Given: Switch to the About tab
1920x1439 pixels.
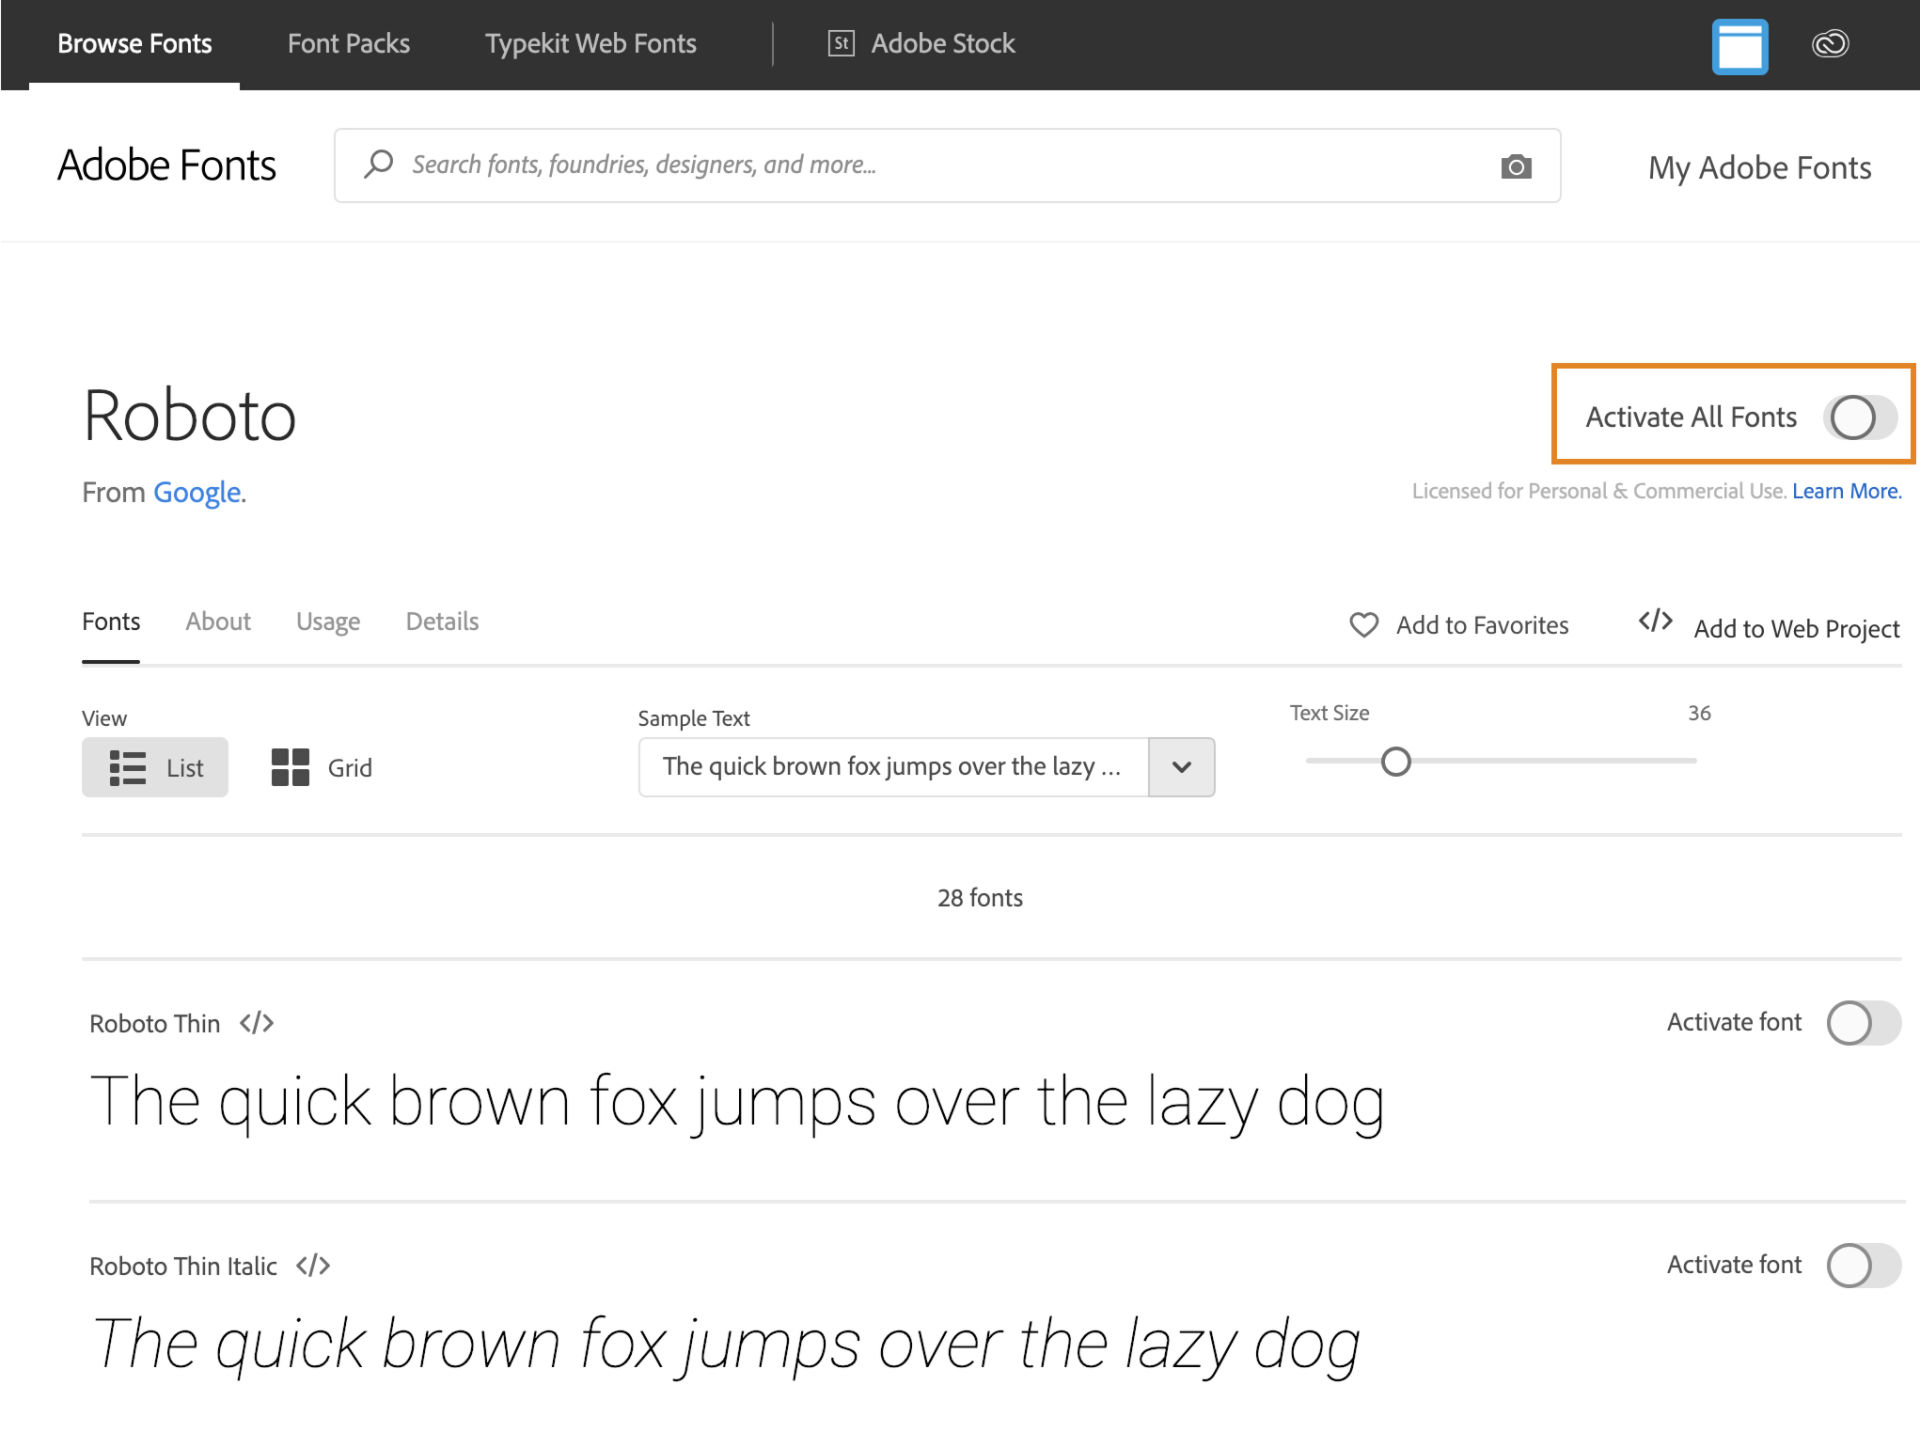Looking at the screenshot, I should pyautogui.click(x=217, y=621).
